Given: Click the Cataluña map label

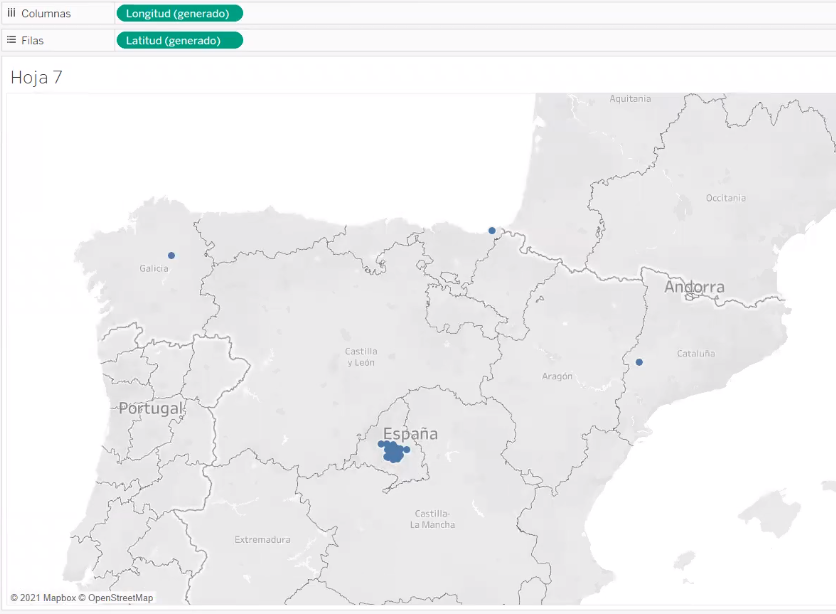Looking at the screenshot, I should click(696, 353).
